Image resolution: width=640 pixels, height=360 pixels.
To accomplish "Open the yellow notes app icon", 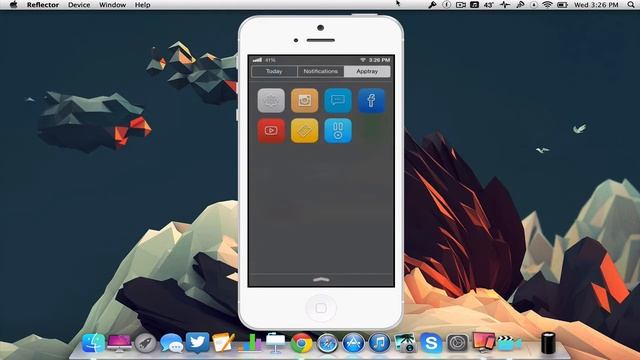I will tap(304, 131).
